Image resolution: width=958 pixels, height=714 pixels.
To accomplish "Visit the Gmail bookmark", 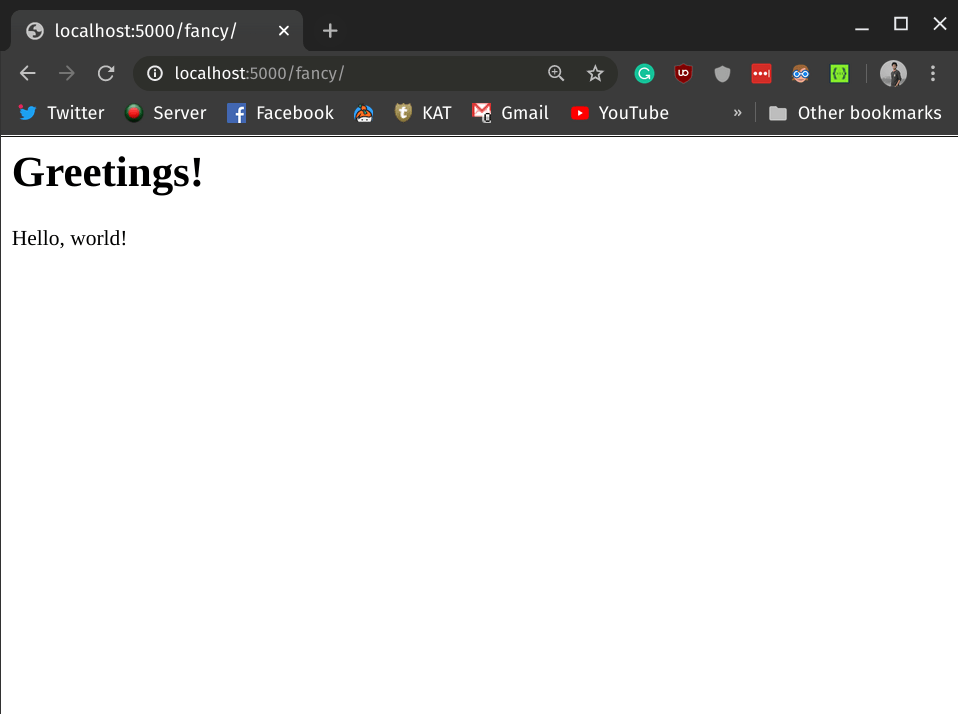I will [510, 113].
